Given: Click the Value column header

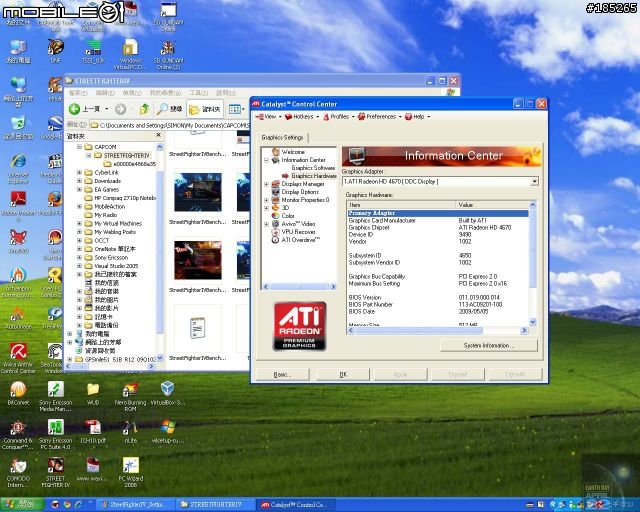Looking at the screenshot, I should (492, 205).
